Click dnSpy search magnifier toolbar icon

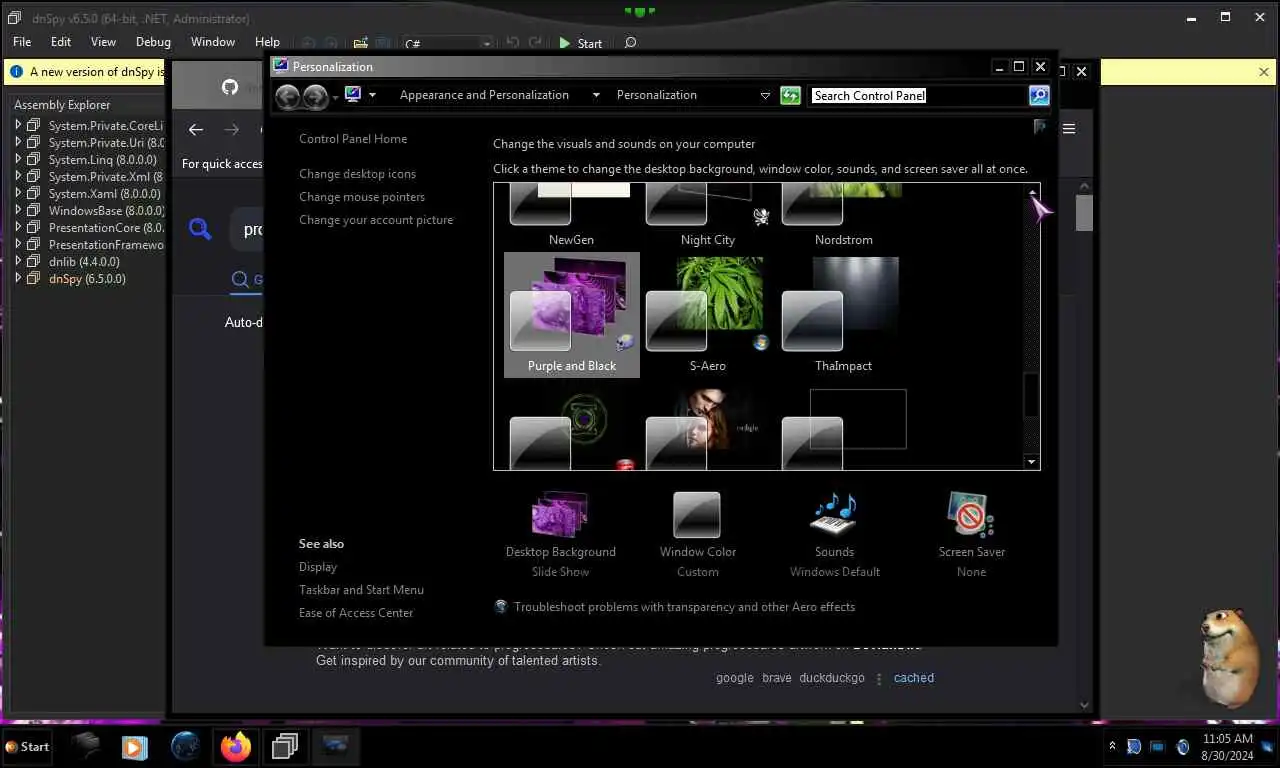click(630, 43)
